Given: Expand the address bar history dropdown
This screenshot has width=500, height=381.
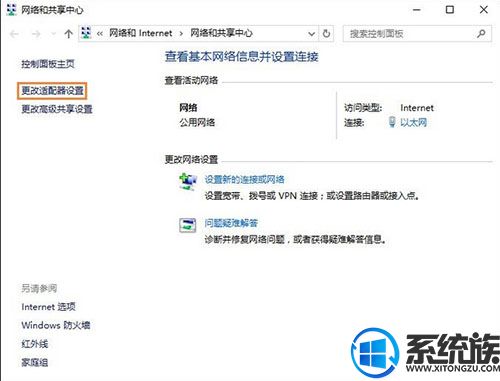Looking at the screenshot, I should point(311,34).
